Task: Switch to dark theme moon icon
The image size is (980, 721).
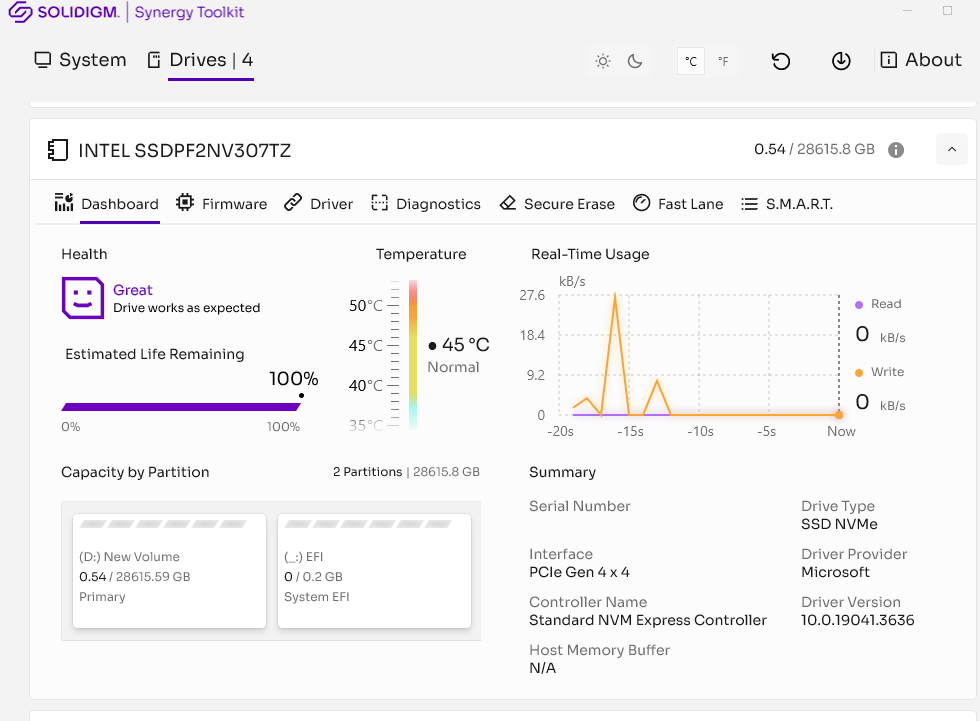Action: pyautogui.click(x=635, y=61)
